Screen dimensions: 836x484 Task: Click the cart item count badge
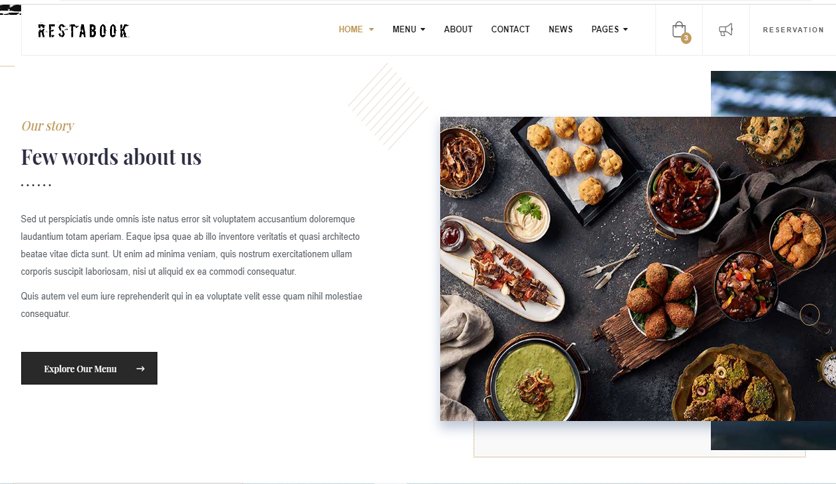[x=686, y=38]
